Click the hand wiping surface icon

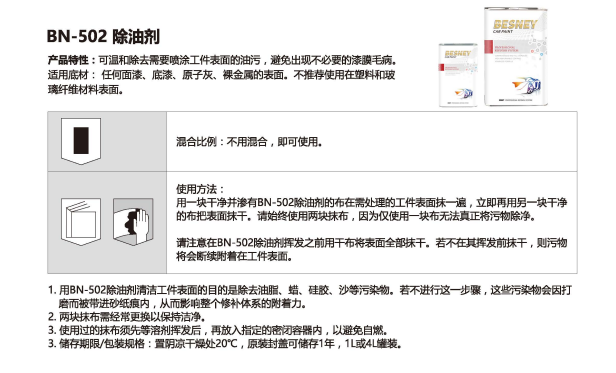133,221
